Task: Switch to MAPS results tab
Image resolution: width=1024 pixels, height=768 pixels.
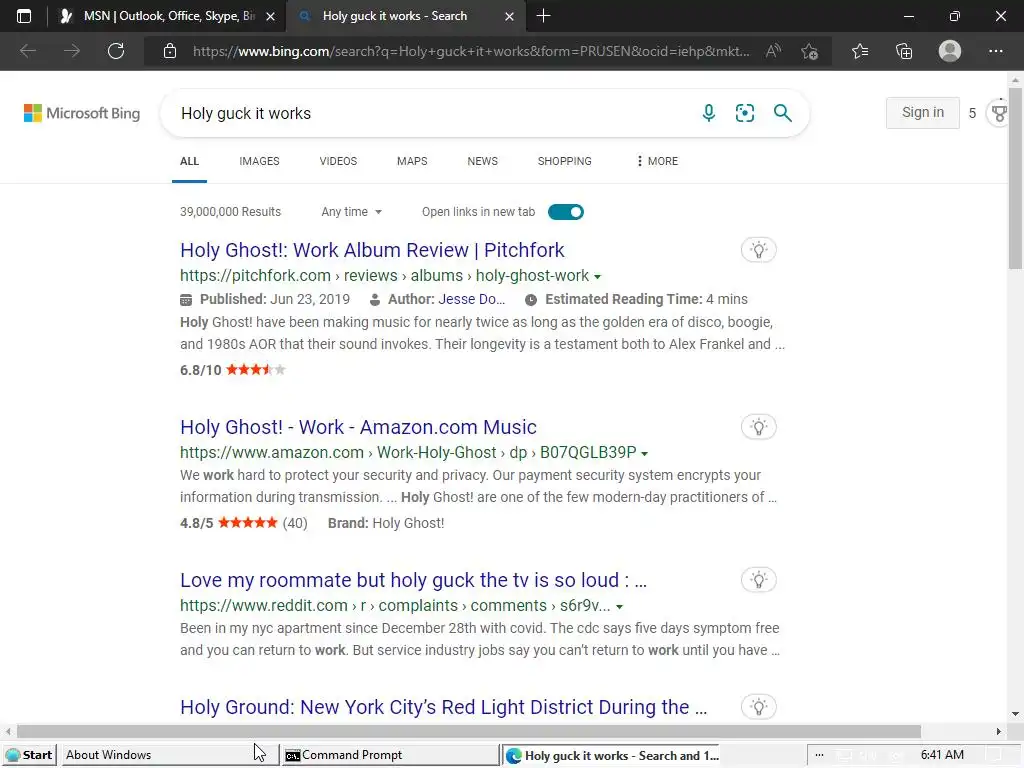Action: [412, 161]
